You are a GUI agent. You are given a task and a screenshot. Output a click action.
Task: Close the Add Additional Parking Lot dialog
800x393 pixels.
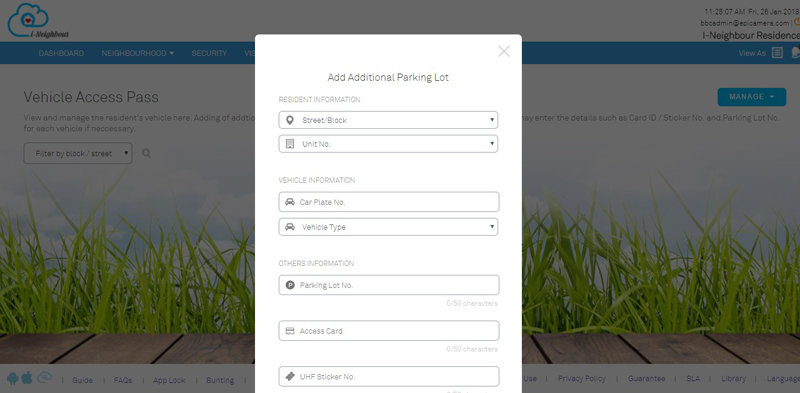(504, 51)
